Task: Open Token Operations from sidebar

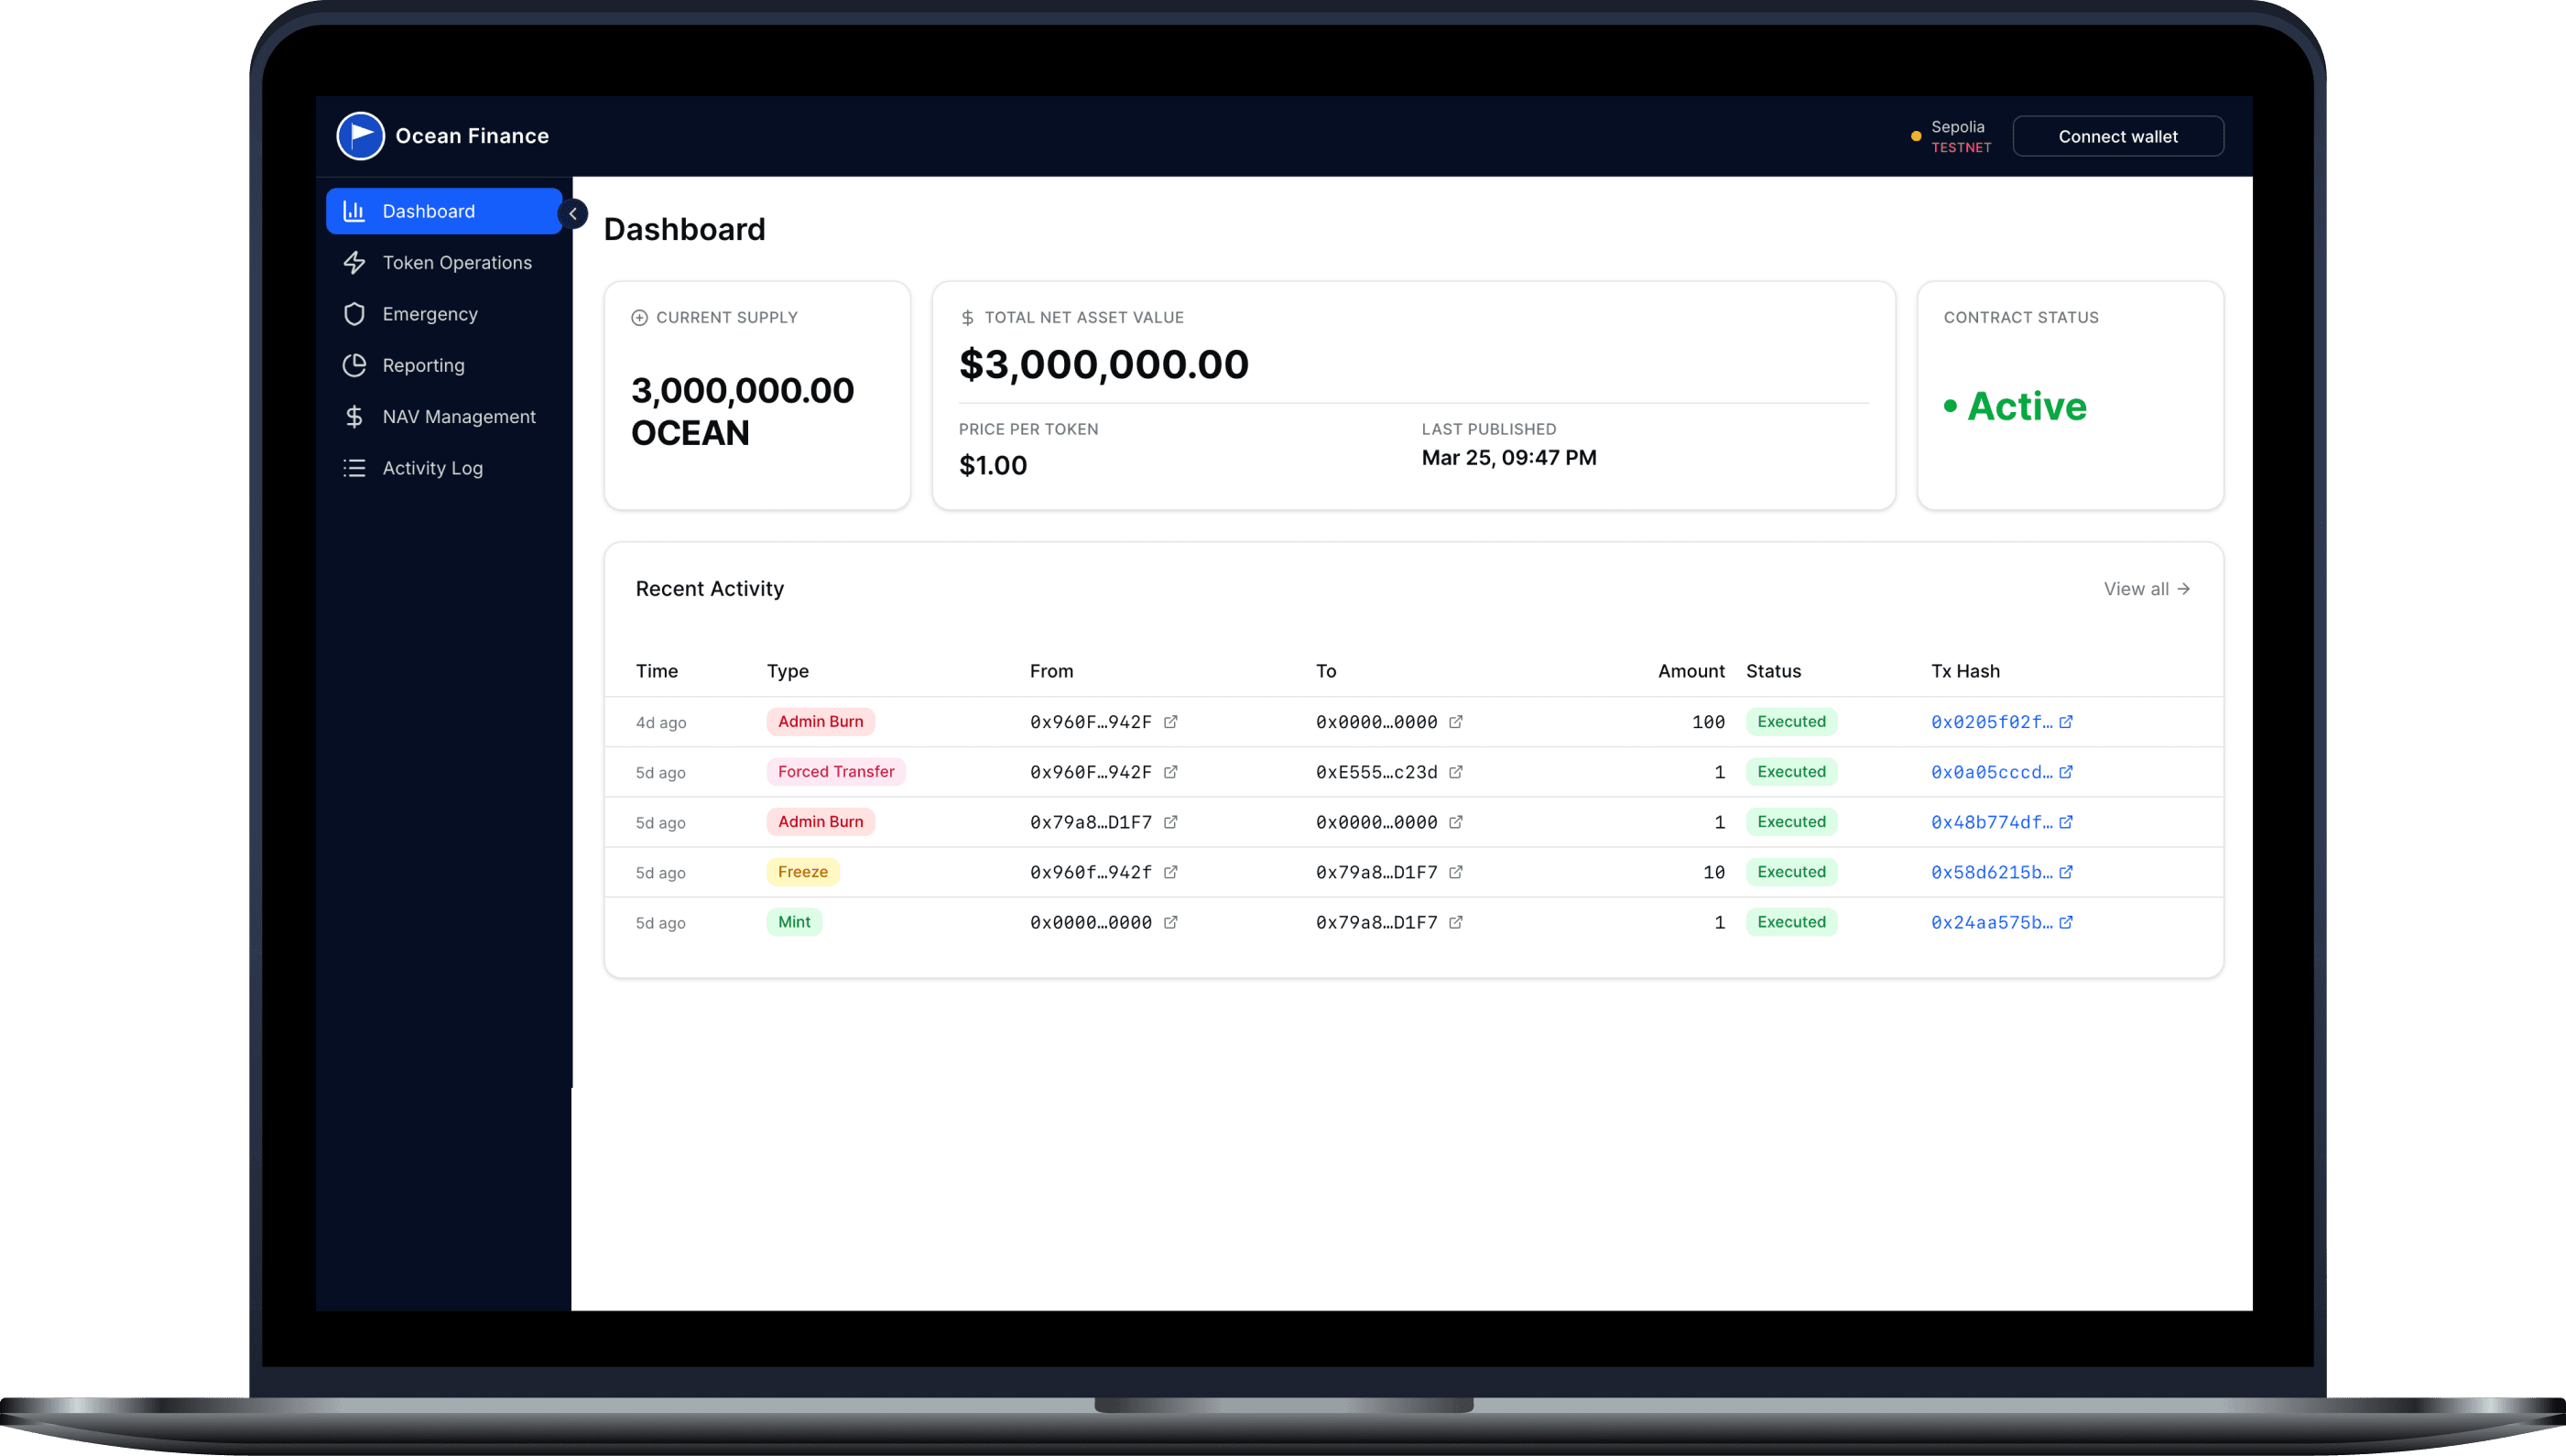Action: pyautogui.click(x=456, y=263)
